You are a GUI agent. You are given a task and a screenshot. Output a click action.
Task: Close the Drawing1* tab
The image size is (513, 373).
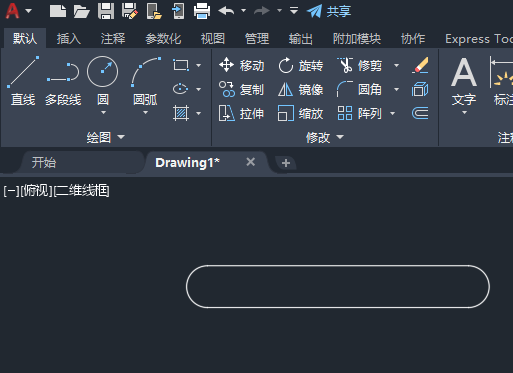(x=251, y=162)
